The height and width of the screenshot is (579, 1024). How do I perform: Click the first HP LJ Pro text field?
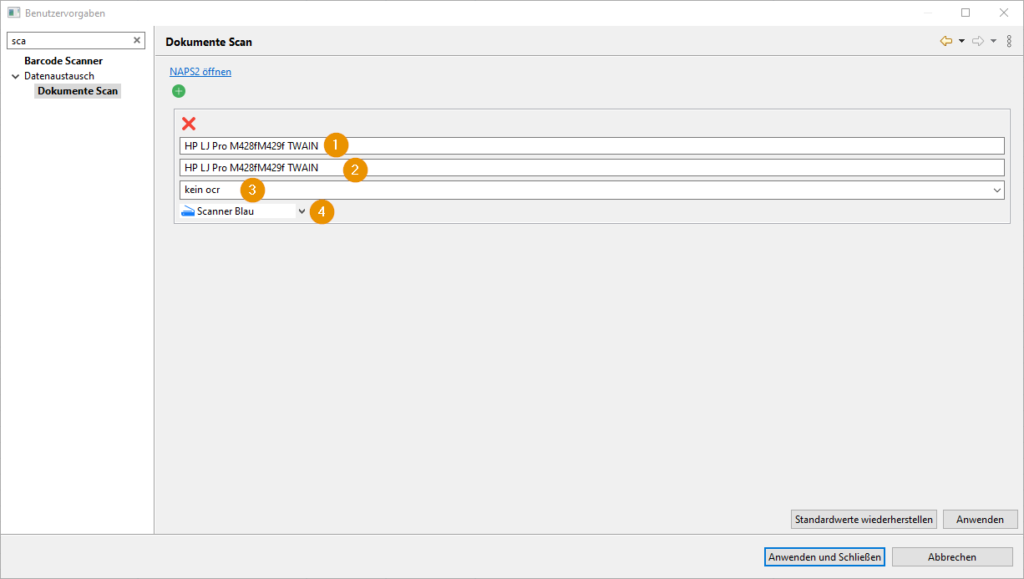pyautogui.click(x=590, y=146)
